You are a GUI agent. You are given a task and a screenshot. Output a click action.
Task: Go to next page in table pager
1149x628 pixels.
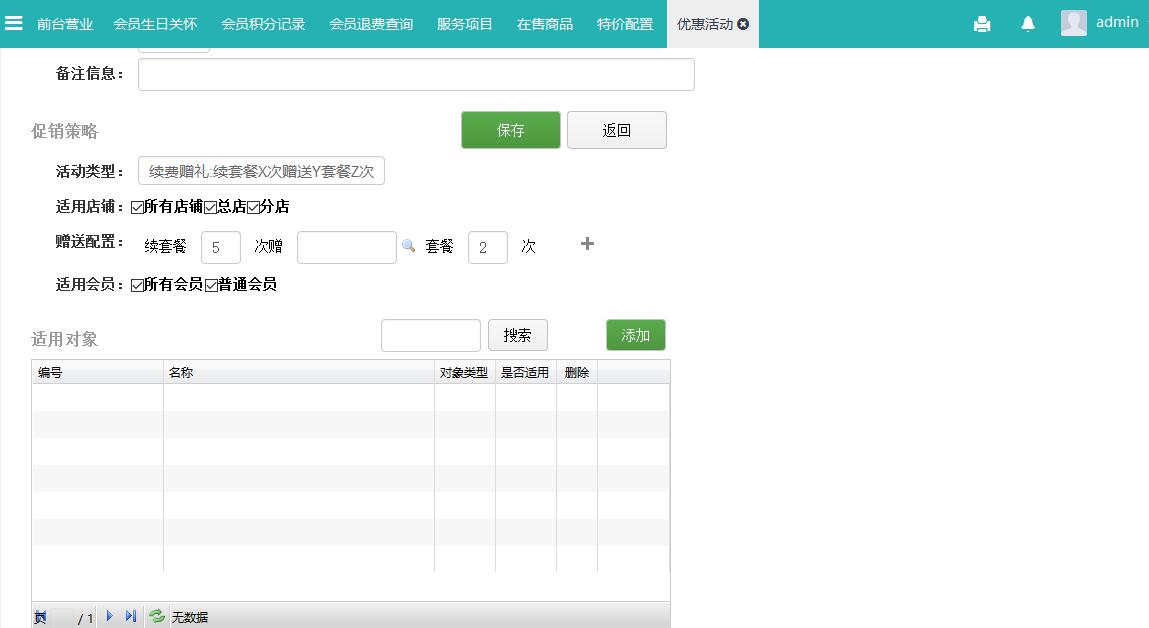coord(110,617)
